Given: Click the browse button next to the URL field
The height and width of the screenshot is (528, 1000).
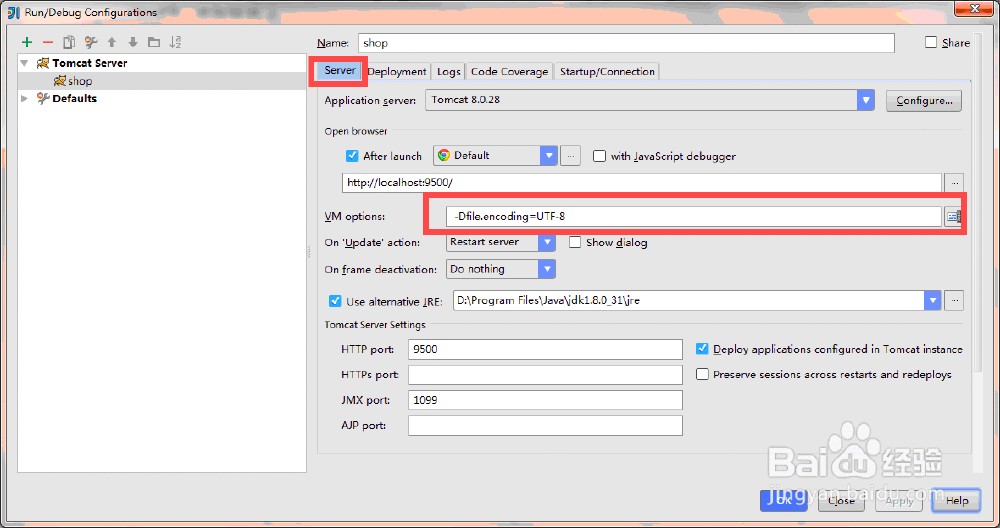Looking at the screenshot, I should tap(954, 182).
